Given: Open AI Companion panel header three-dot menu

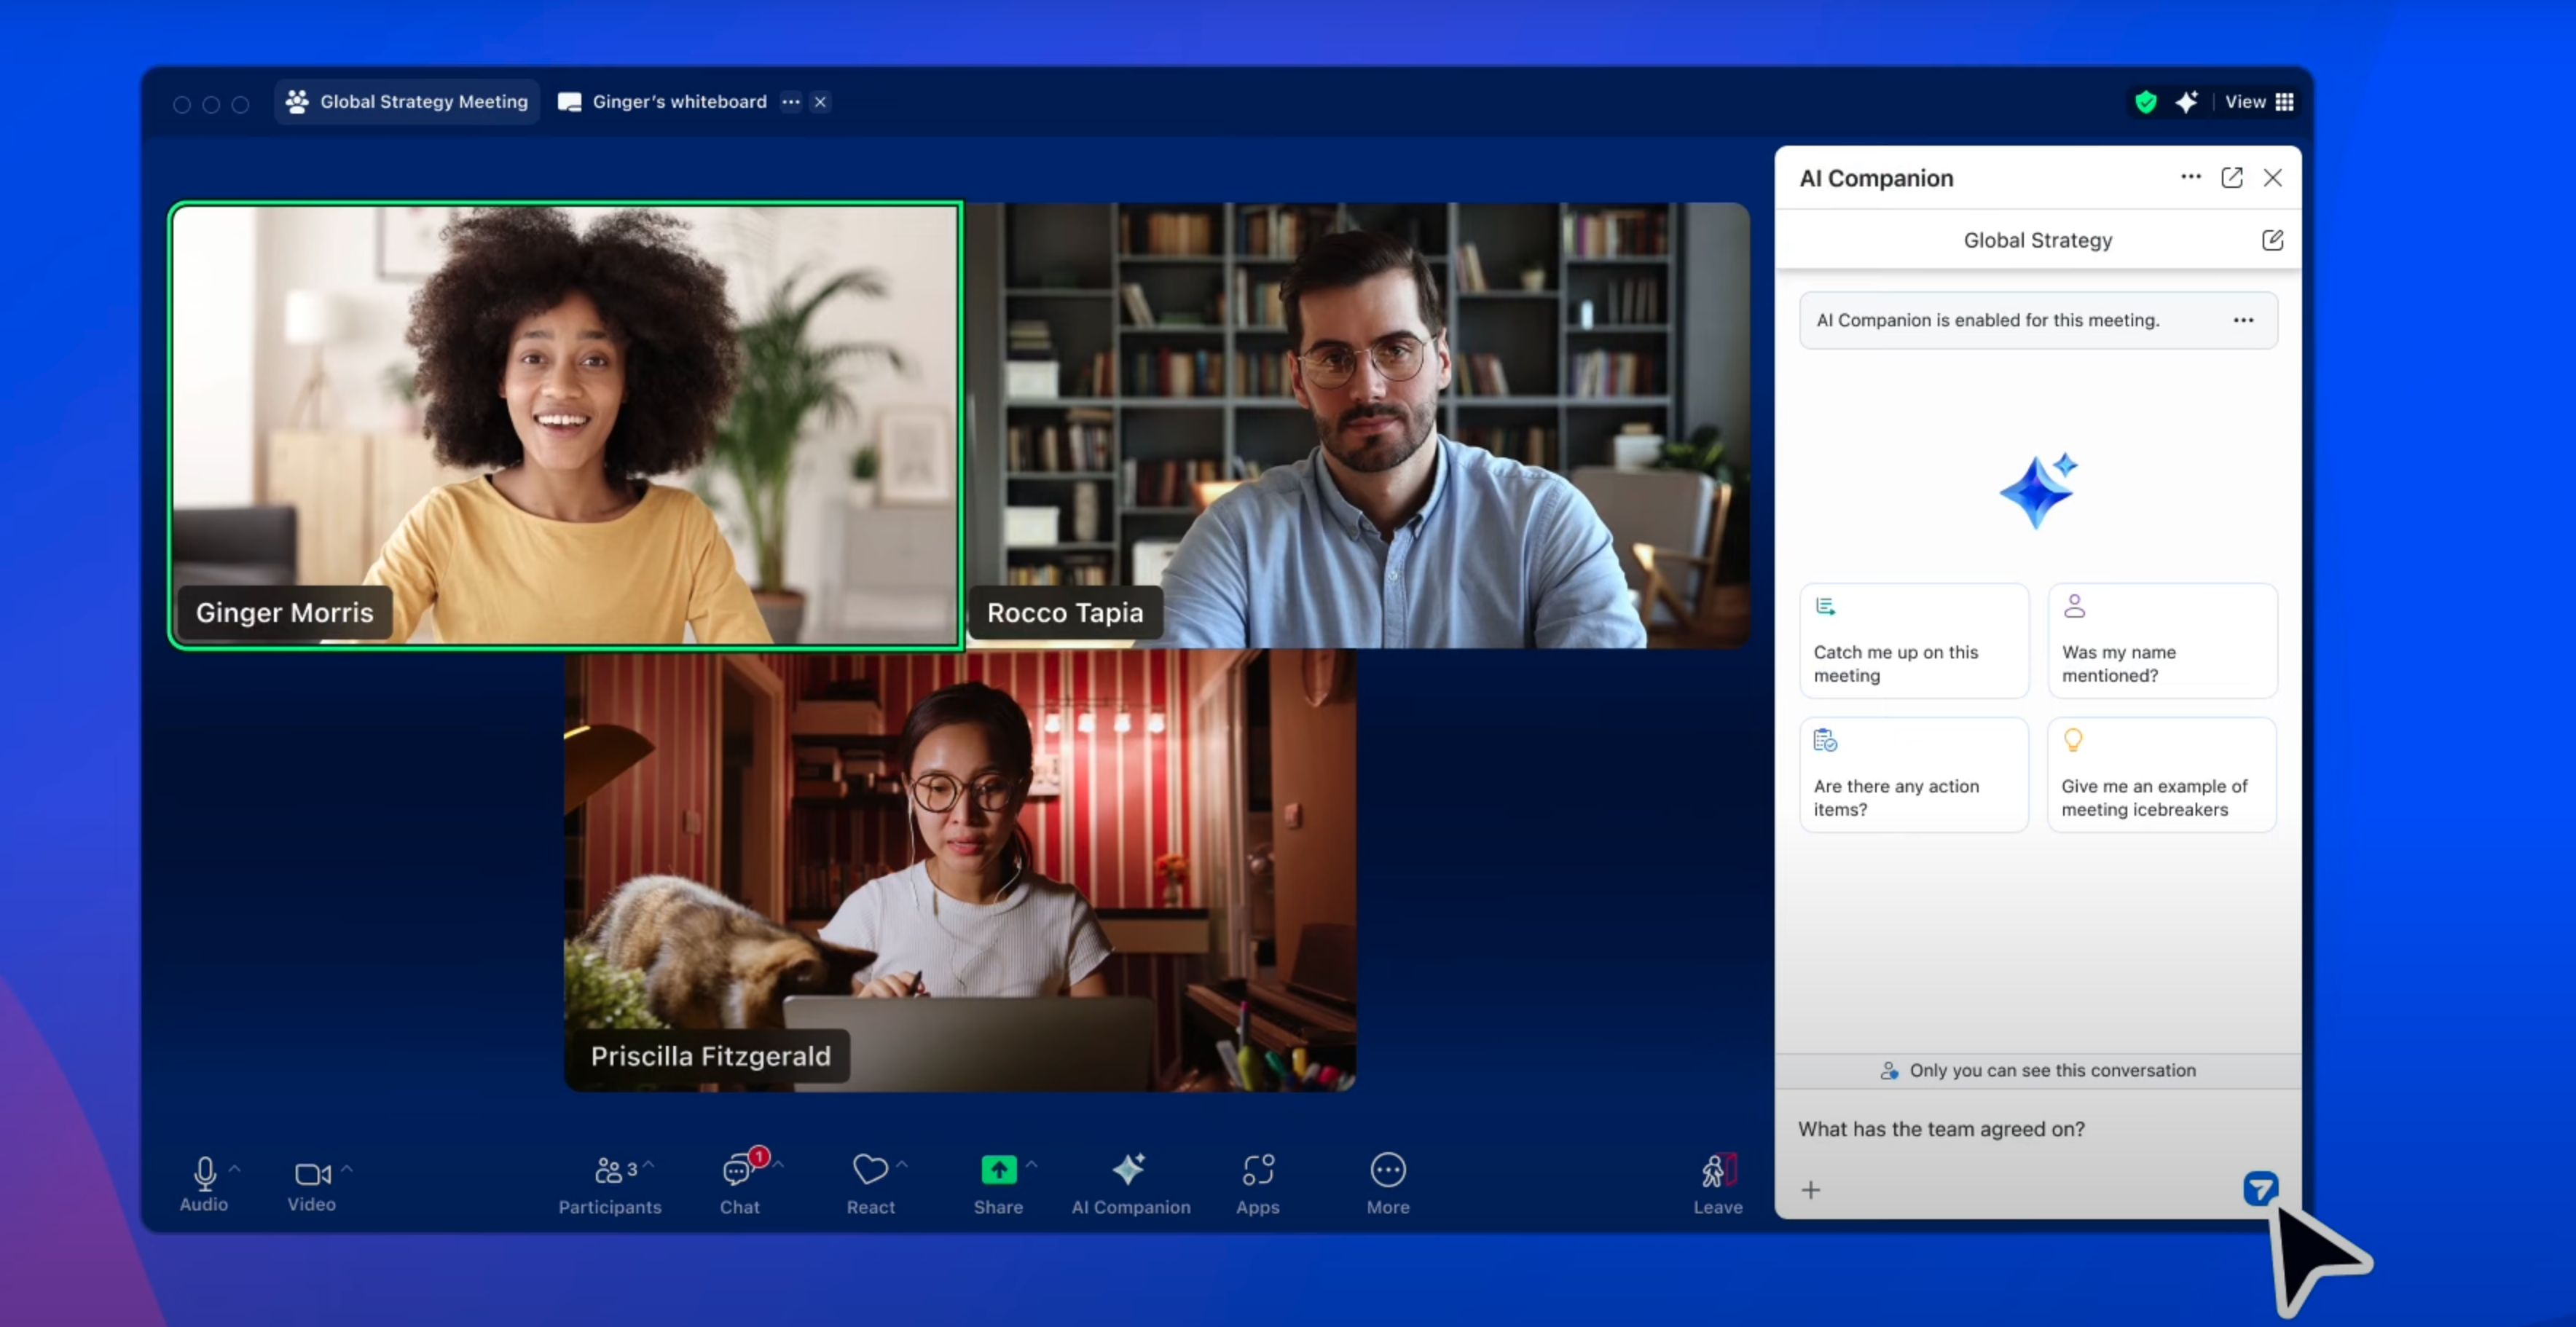Looking at the screenshot, I should (2191, 177).
